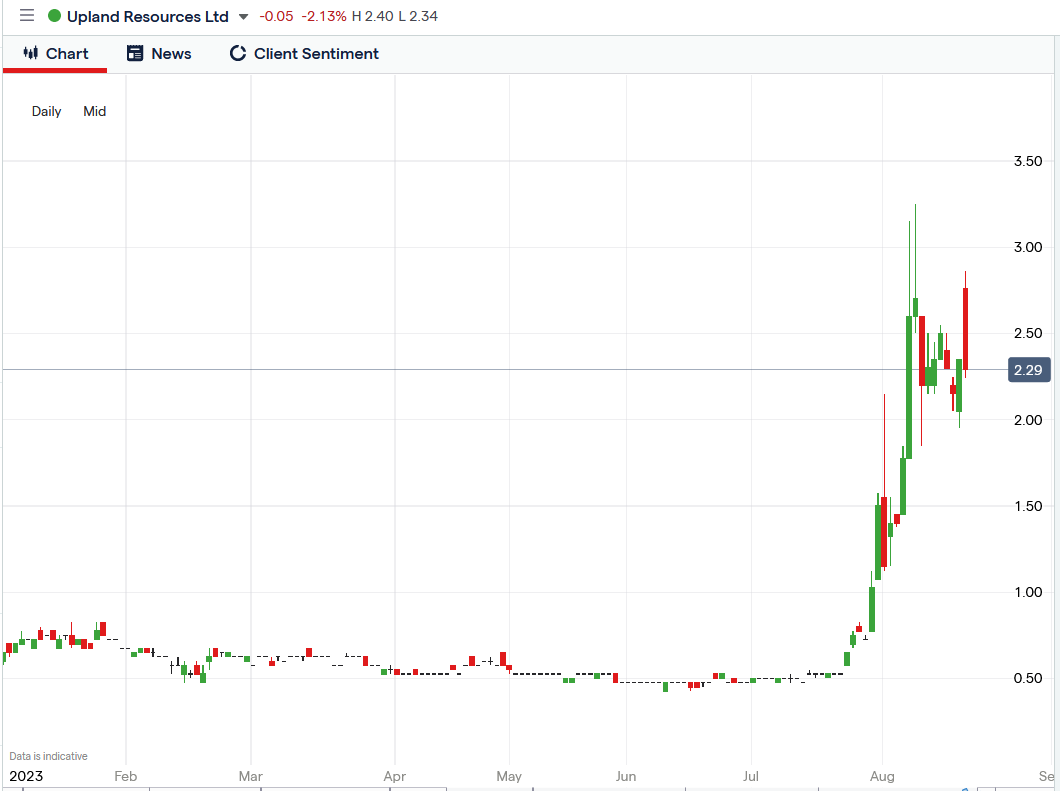
Task: Select the Upland Resources Ltd instrument name
Action: [x=147, y=16]
